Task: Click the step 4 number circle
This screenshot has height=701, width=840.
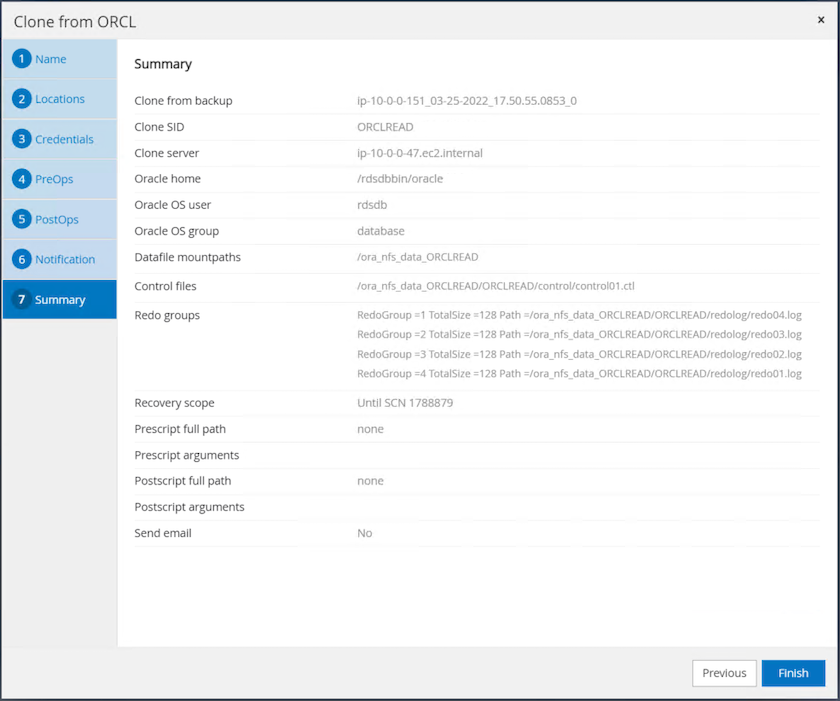Action: (x=22, y=179)
